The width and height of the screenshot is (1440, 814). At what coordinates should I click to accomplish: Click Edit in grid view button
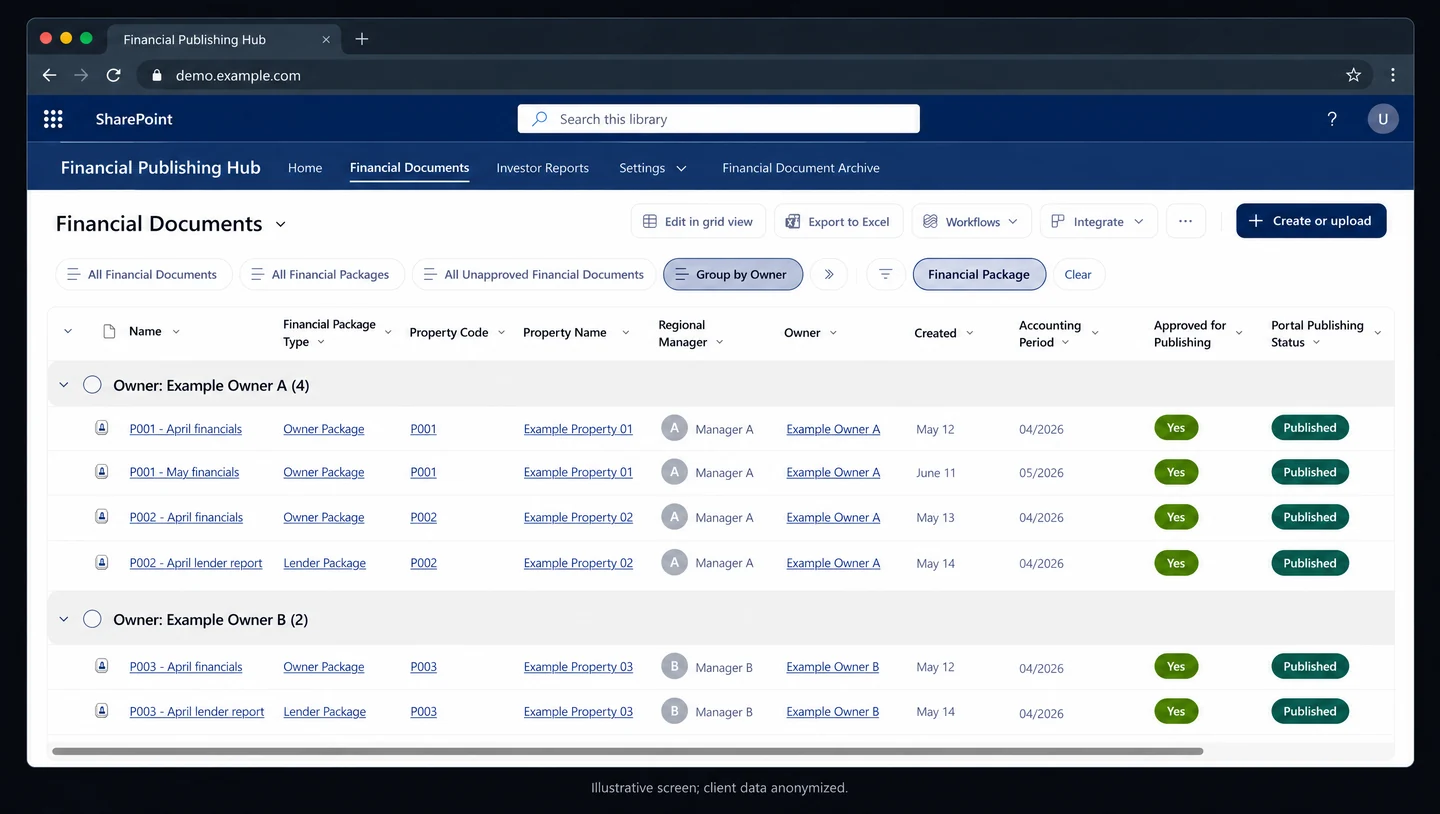(698, 221)
